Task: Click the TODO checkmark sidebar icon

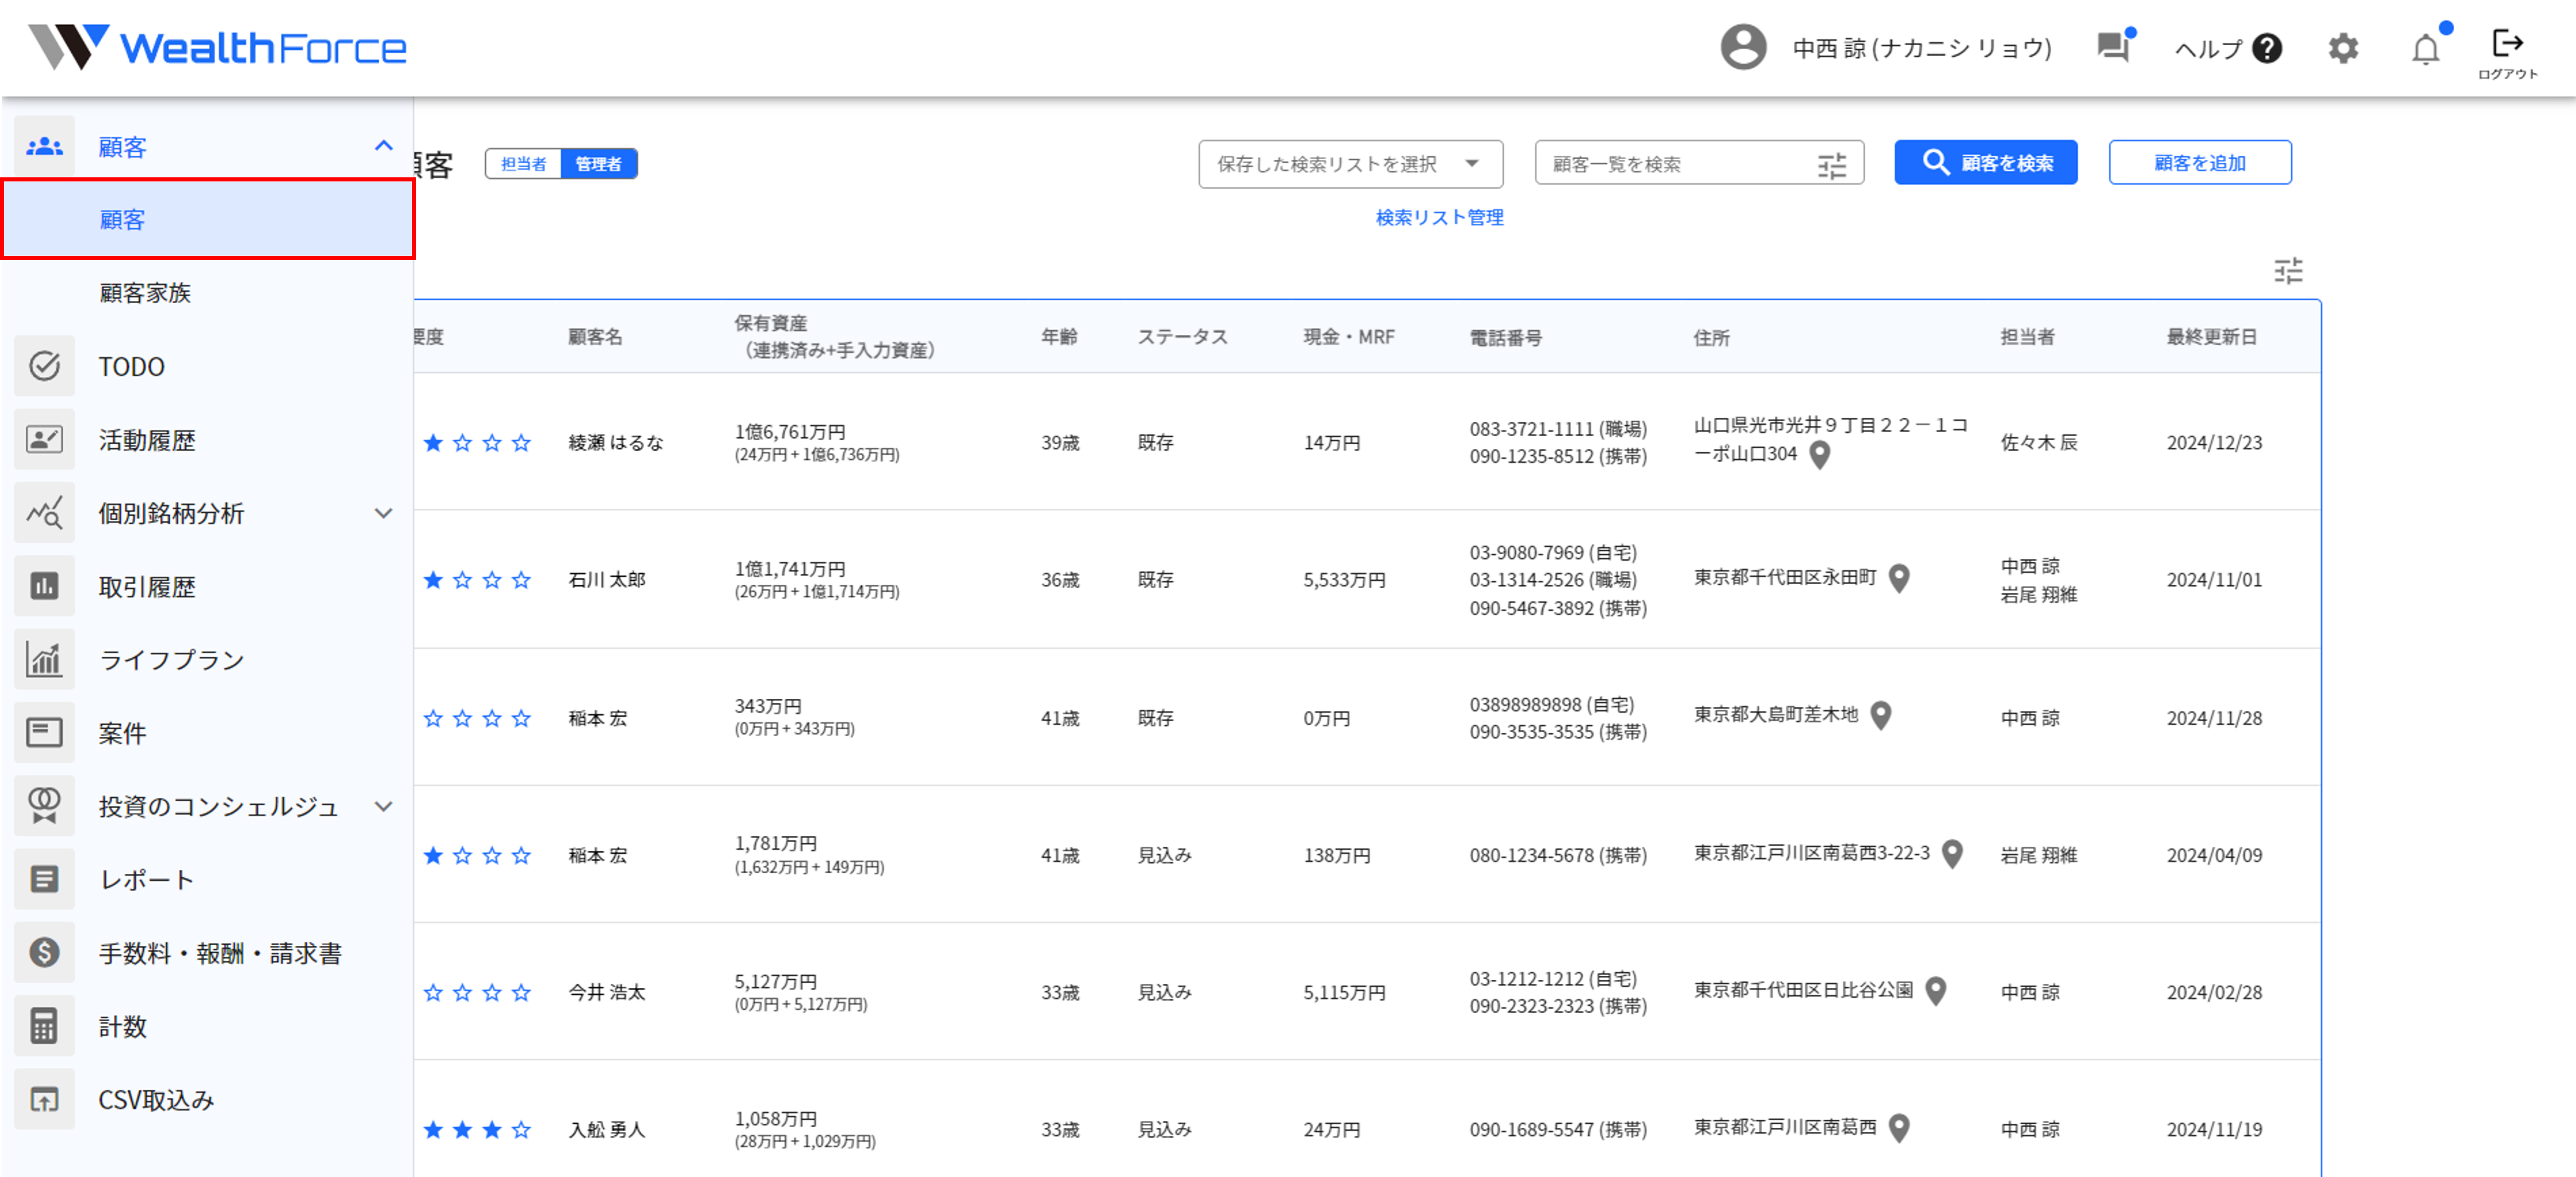Action: click(45, 366)
